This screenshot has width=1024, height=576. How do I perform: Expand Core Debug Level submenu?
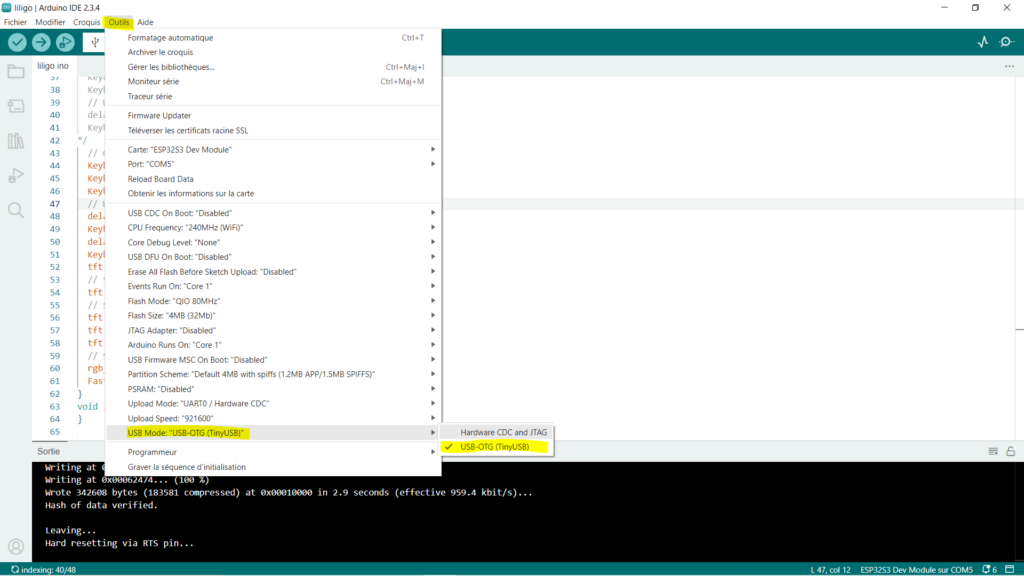(274, 242)
